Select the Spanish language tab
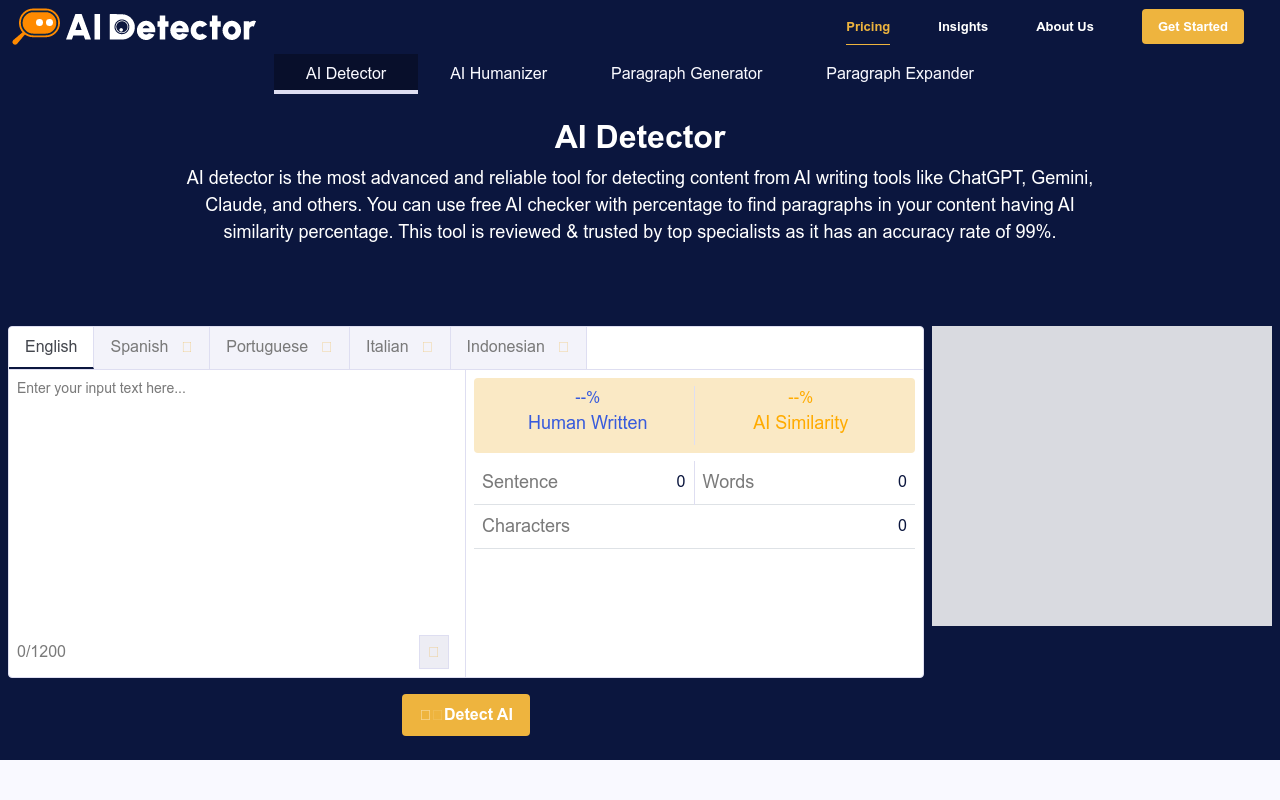1280x800 pixels. point(151,347)
